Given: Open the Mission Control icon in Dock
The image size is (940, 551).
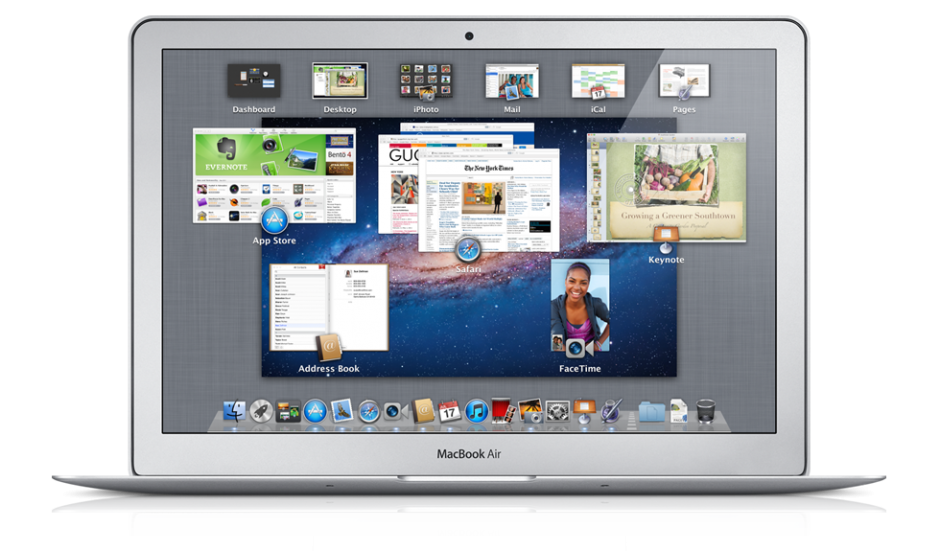Looking at the screenshot, I should [x=289, y=410].
